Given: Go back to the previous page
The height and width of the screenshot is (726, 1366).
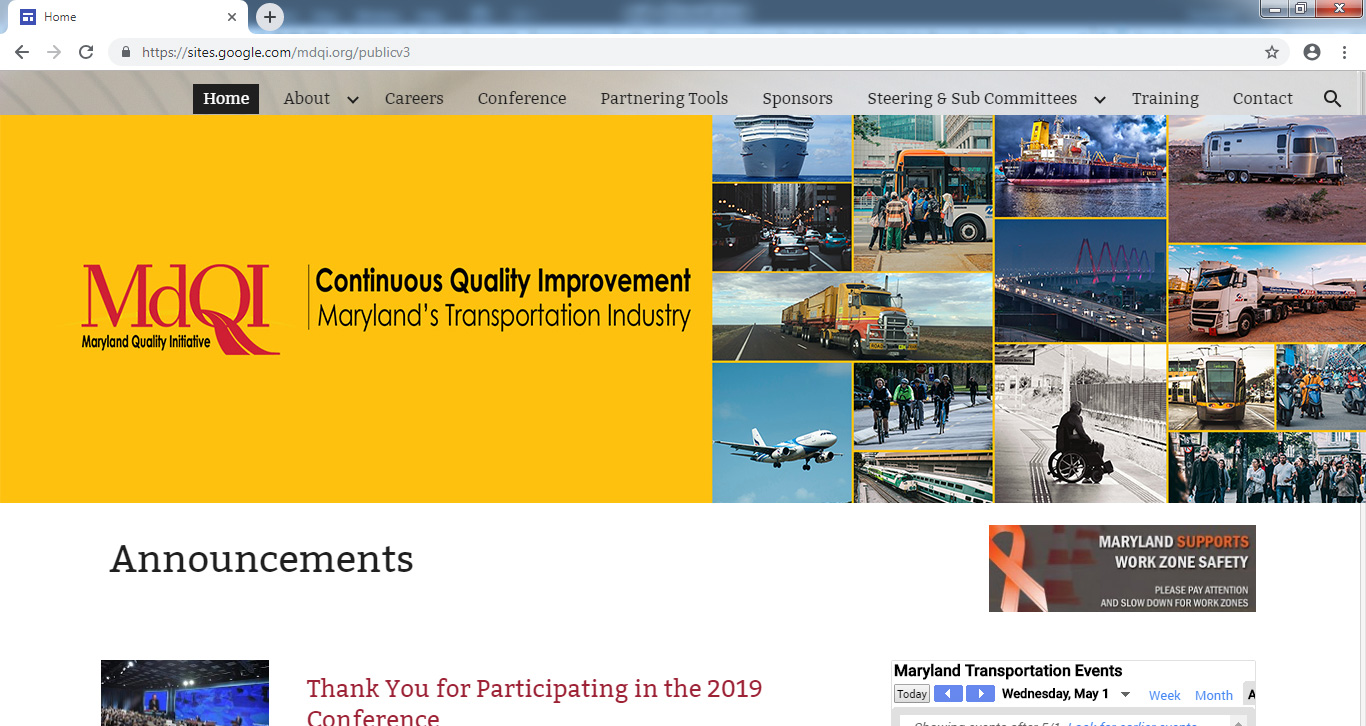Looking at the screenshot, I should coord(22,52).
